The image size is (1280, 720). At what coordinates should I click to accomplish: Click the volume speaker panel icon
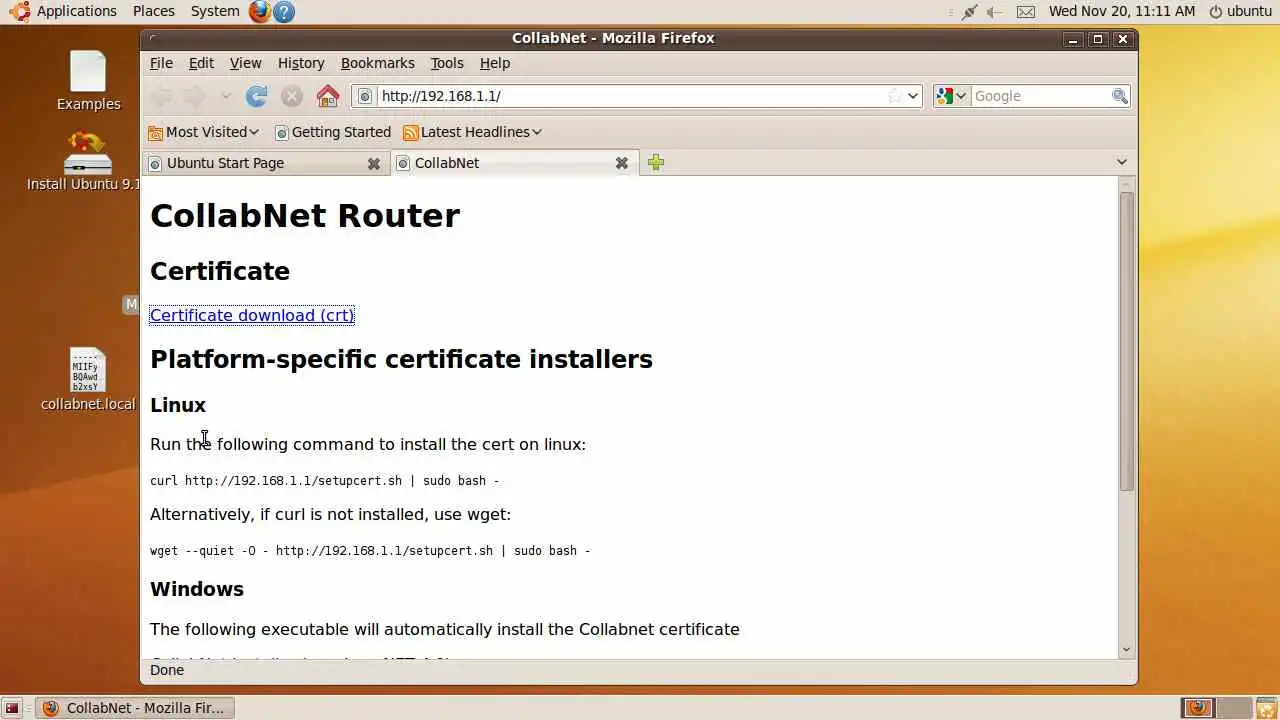tap(995, 11)
